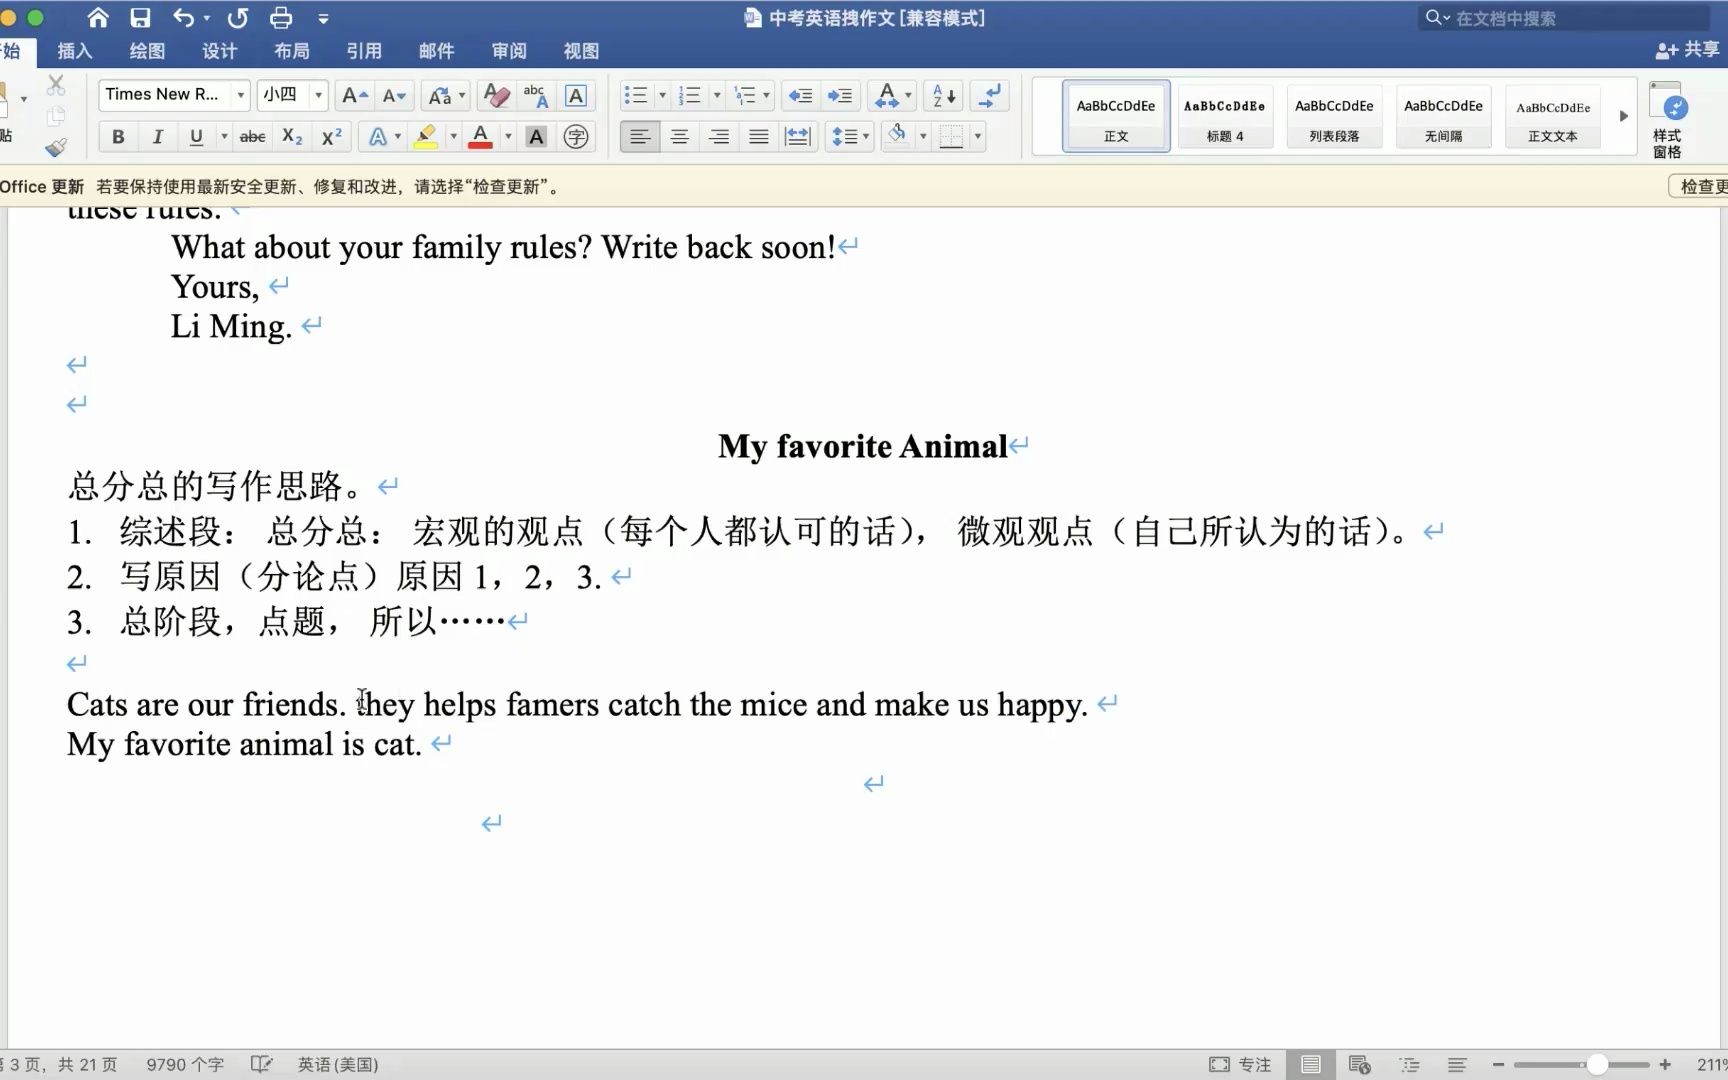The width and height of the screenshot is (1728, 1080).
Task: Open the Styles Pane
Action: coord(1667,120)
